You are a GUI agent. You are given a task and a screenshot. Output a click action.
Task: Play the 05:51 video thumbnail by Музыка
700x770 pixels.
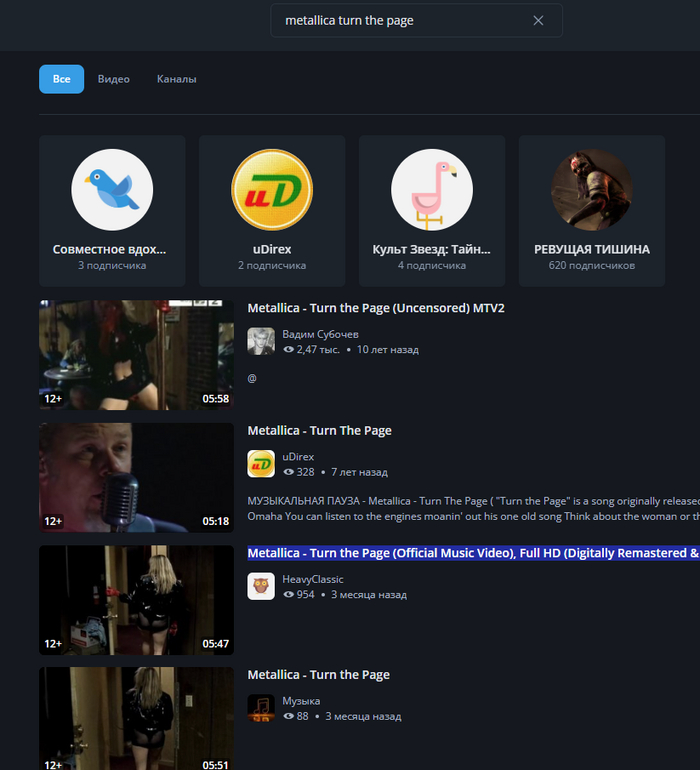[x=137, y=718]
